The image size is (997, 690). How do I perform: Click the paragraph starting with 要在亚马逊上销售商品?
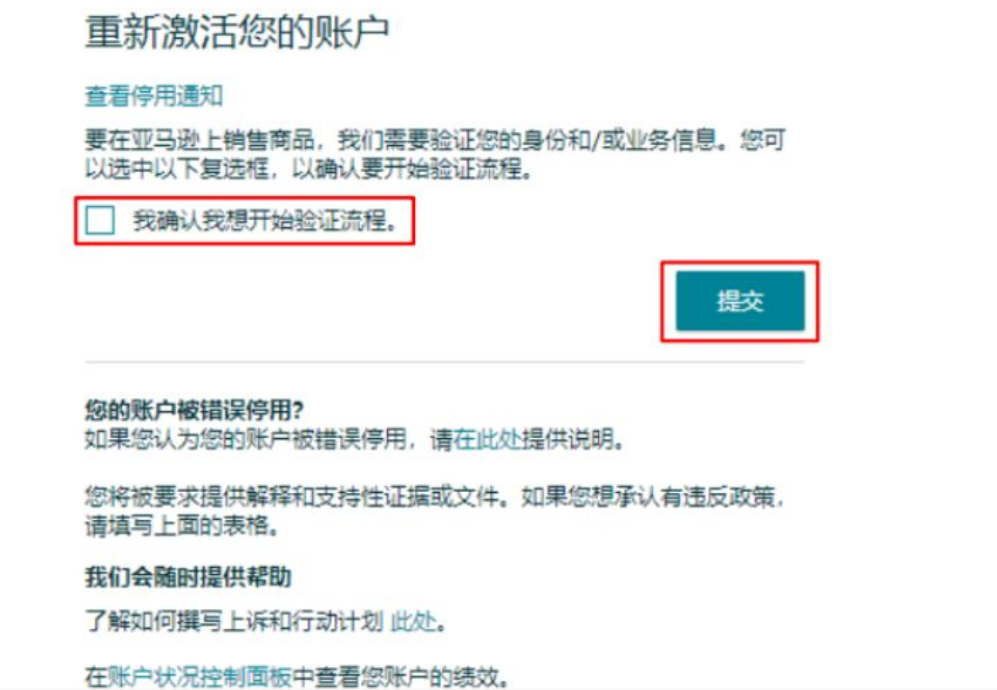coord(436,154)
